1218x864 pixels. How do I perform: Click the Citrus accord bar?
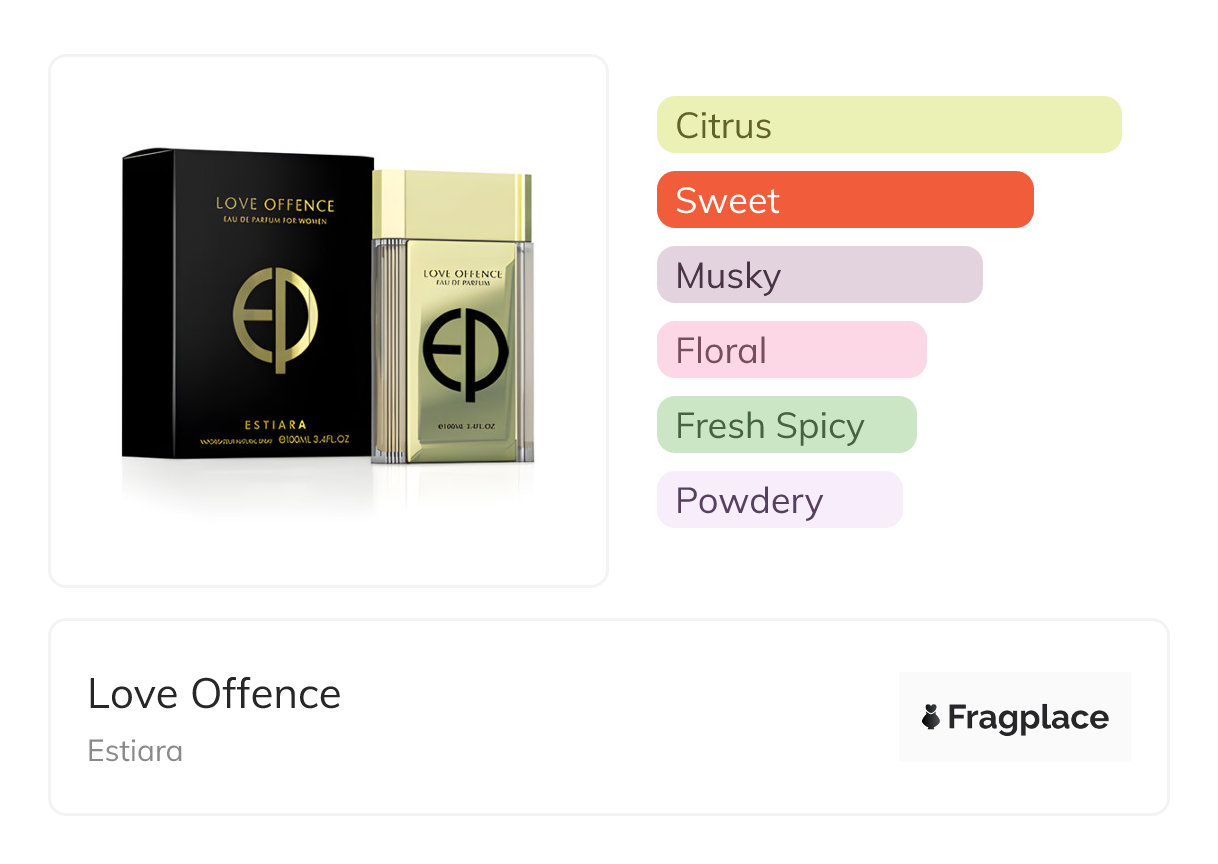[888, 125]
